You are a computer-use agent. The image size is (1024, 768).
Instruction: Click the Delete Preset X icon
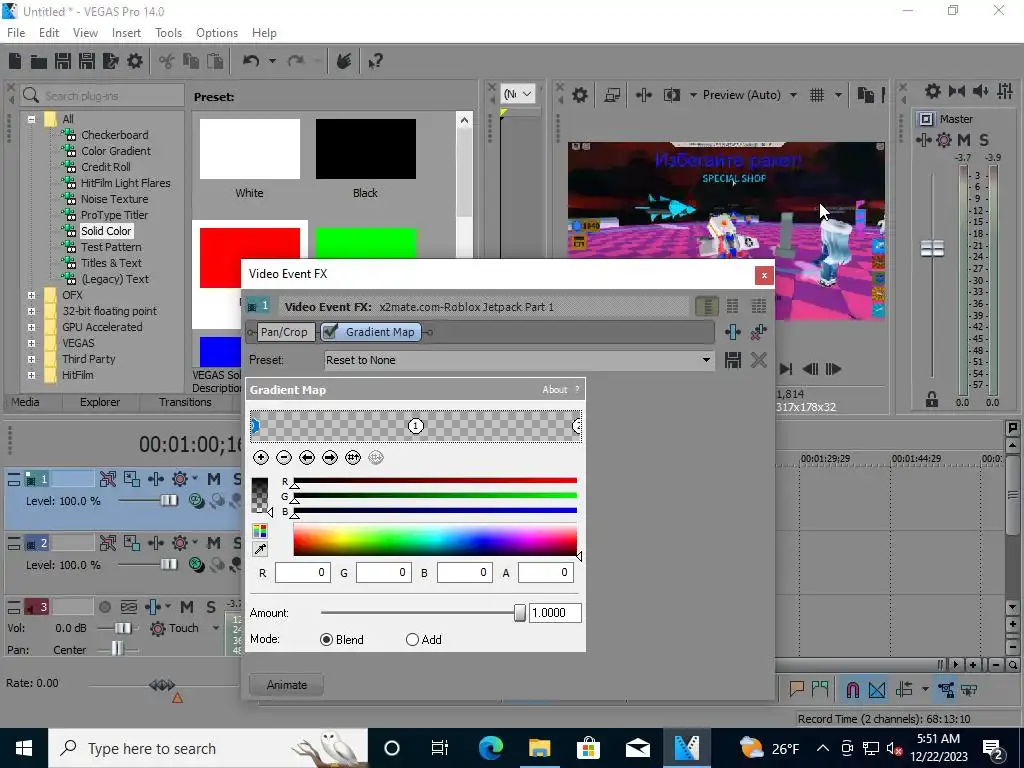pyautogui.click(x=758, y=360)
